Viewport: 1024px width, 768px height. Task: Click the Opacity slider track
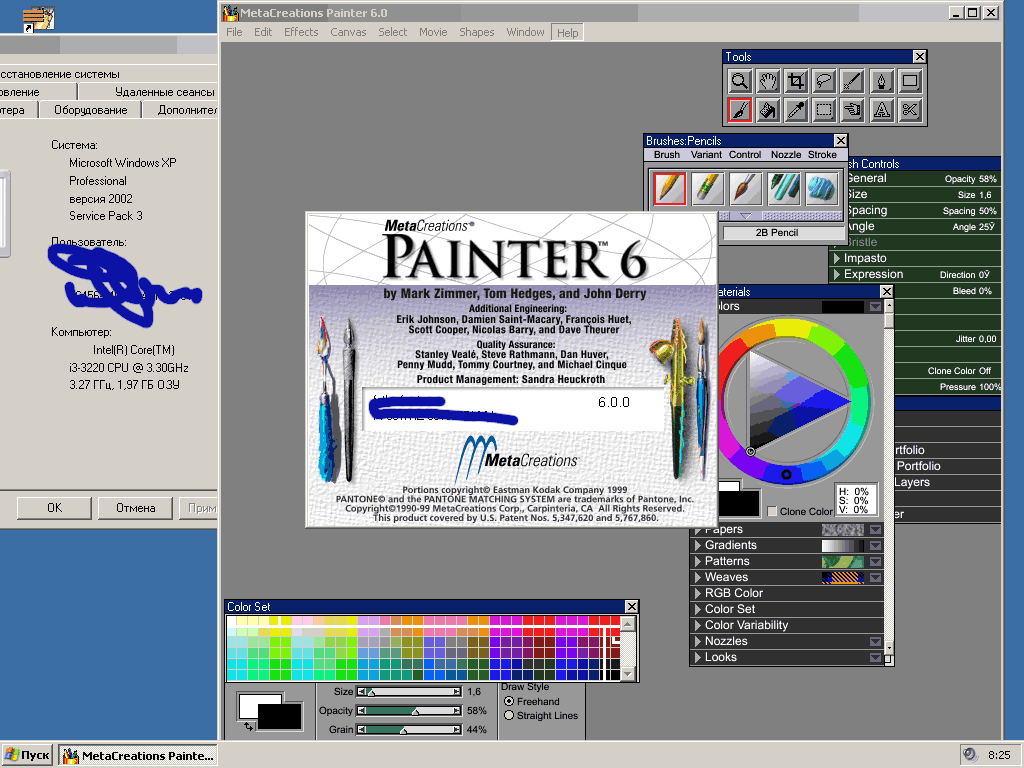click(x=409, y=711)
